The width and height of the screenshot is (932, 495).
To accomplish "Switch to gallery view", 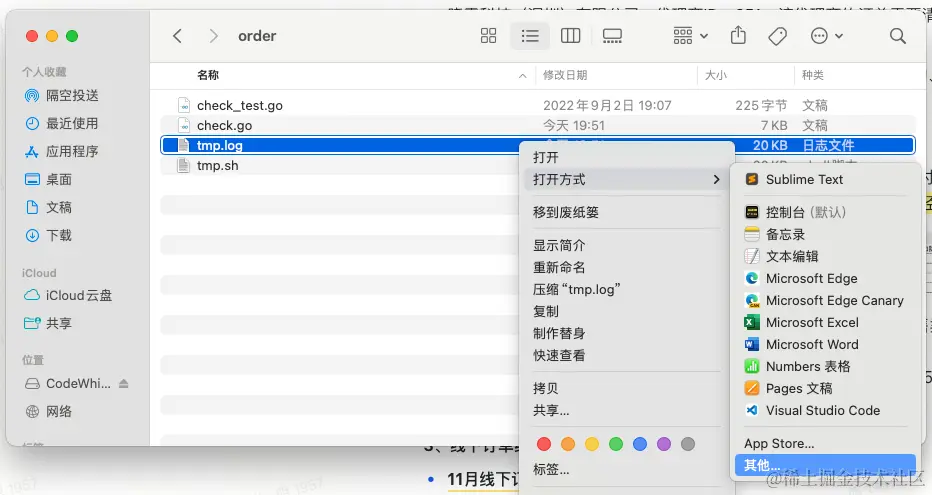I will 612,36.
